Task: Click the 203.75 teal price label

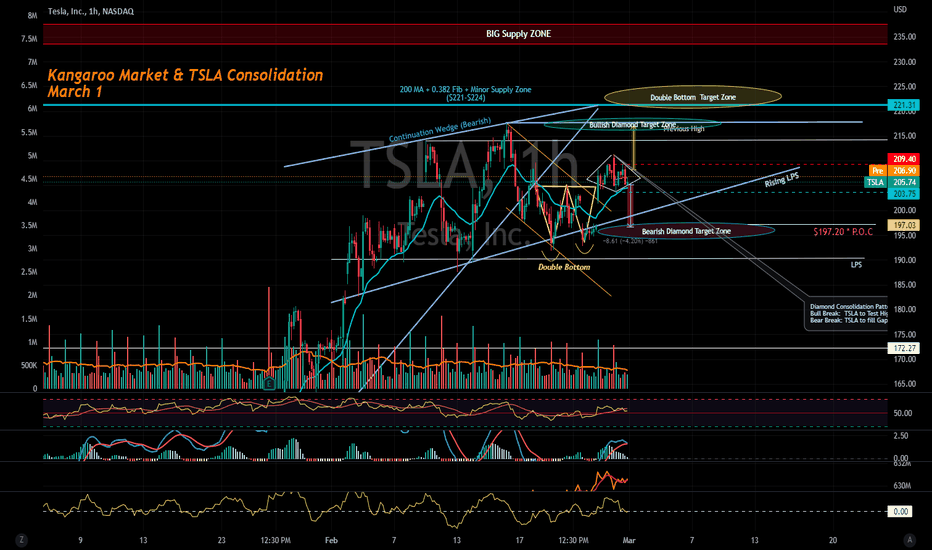Action: coord(903,194)
